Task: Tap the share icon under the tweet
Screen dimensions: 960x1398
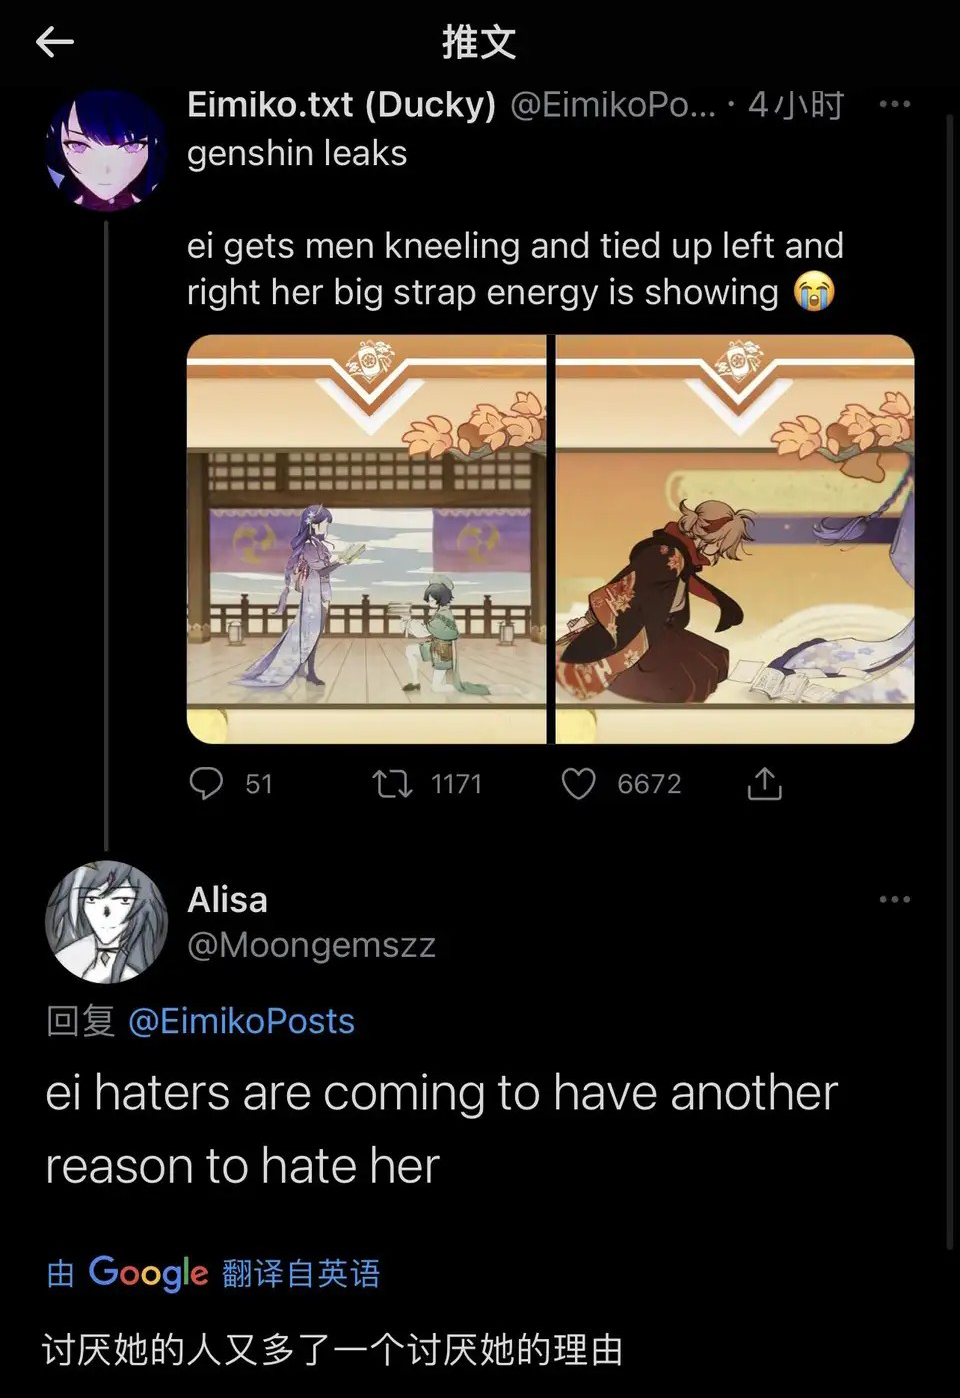Action: pyautogui.click(x=765, y=783)
